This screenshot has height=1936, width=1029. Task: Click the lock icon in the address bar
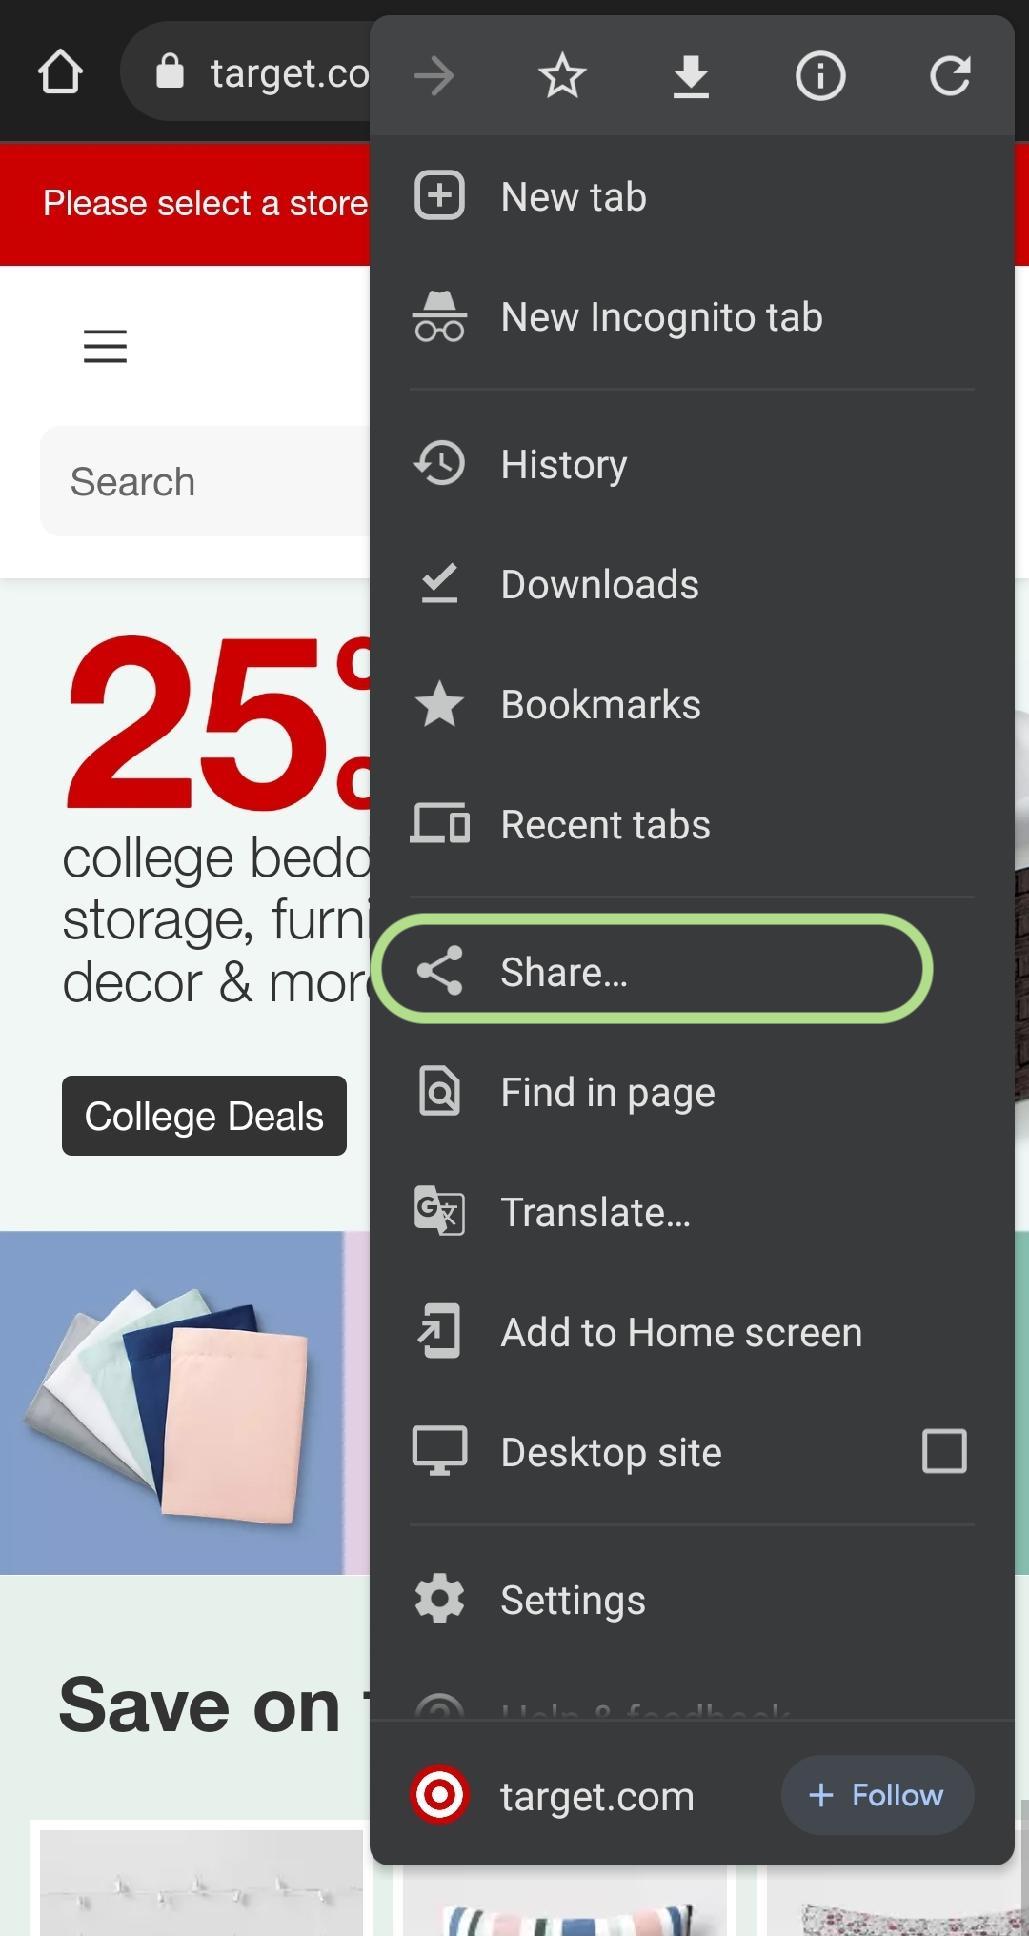point(169,71)
